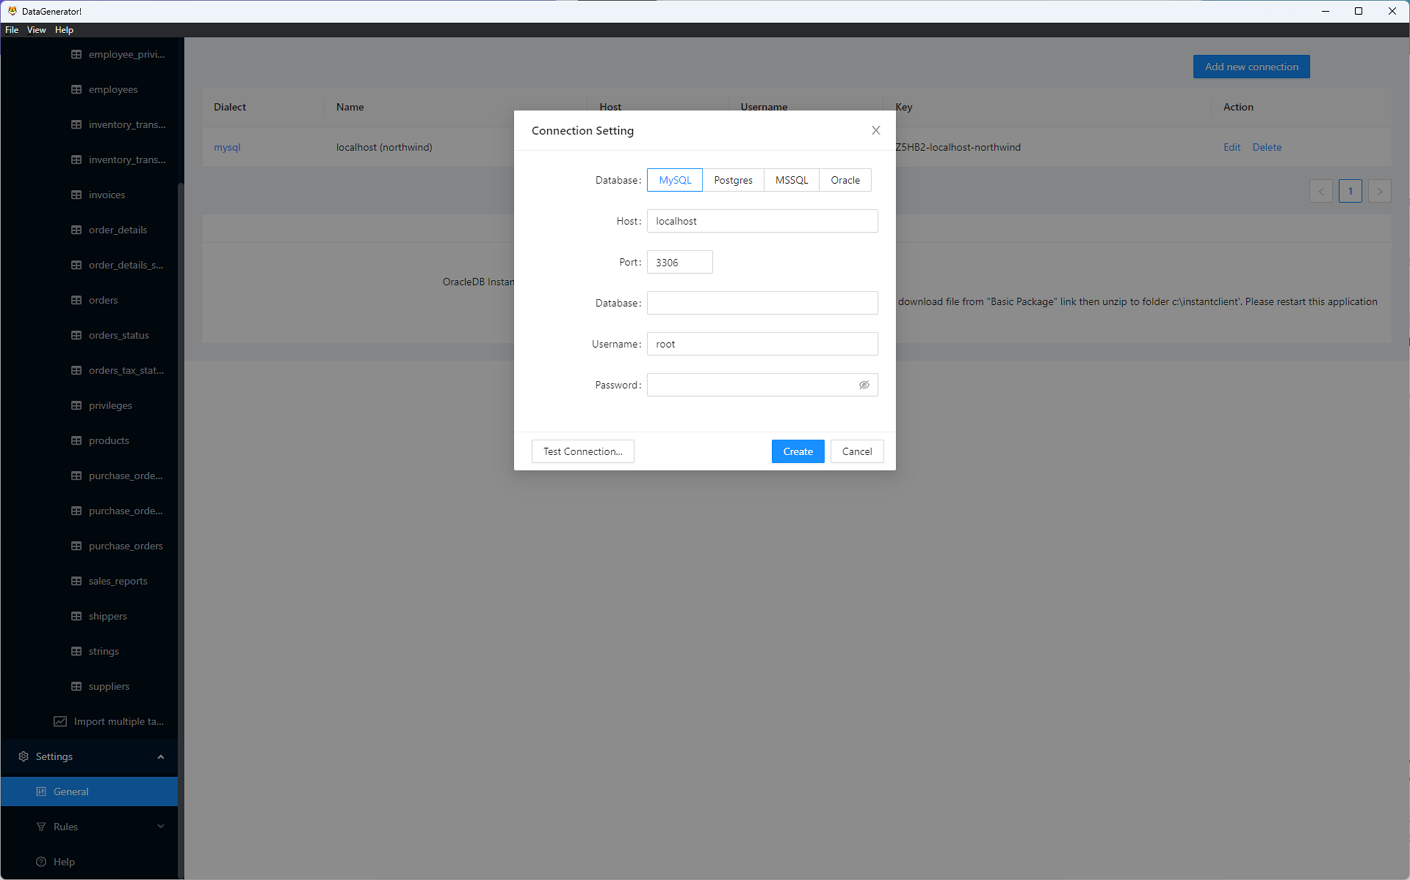
Task: Click the Help question mark icon in sidebar
Action: (x=41, y=862)
